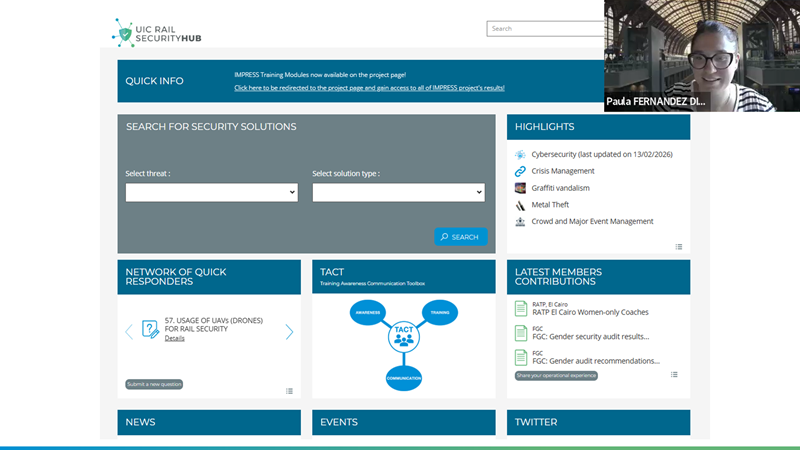
Task: Click the EVENTS section header
Action: (x=404, y=422)
